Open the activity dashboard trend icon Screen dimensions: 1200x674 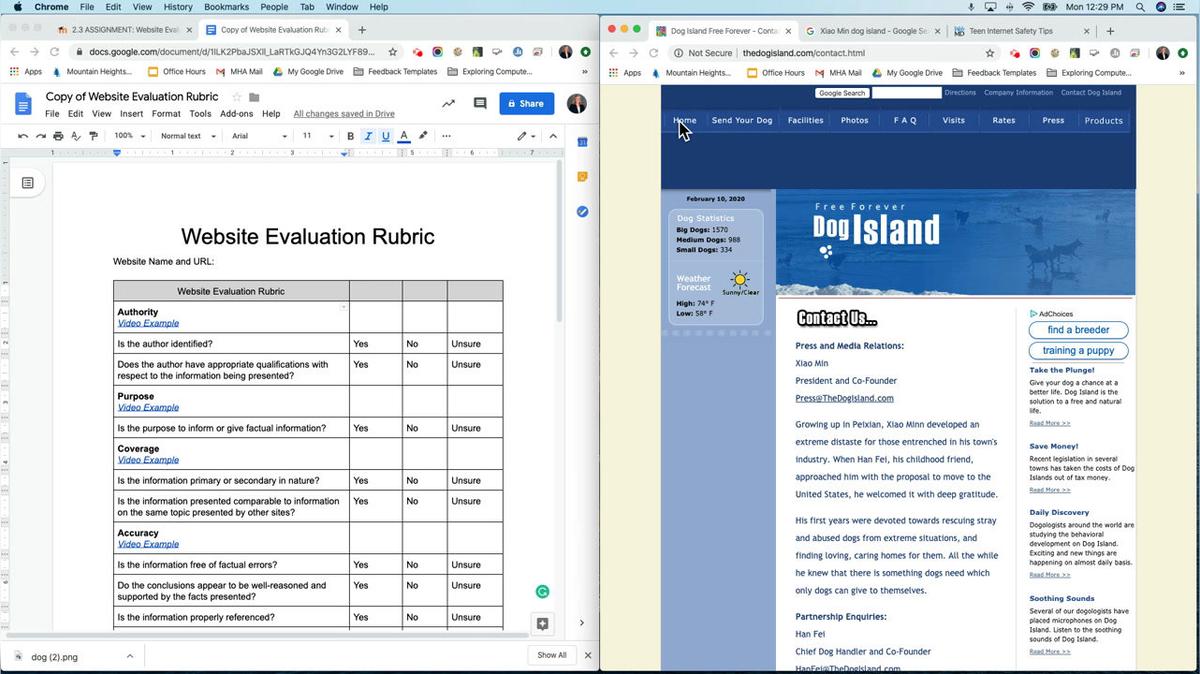tap(448, 103)
